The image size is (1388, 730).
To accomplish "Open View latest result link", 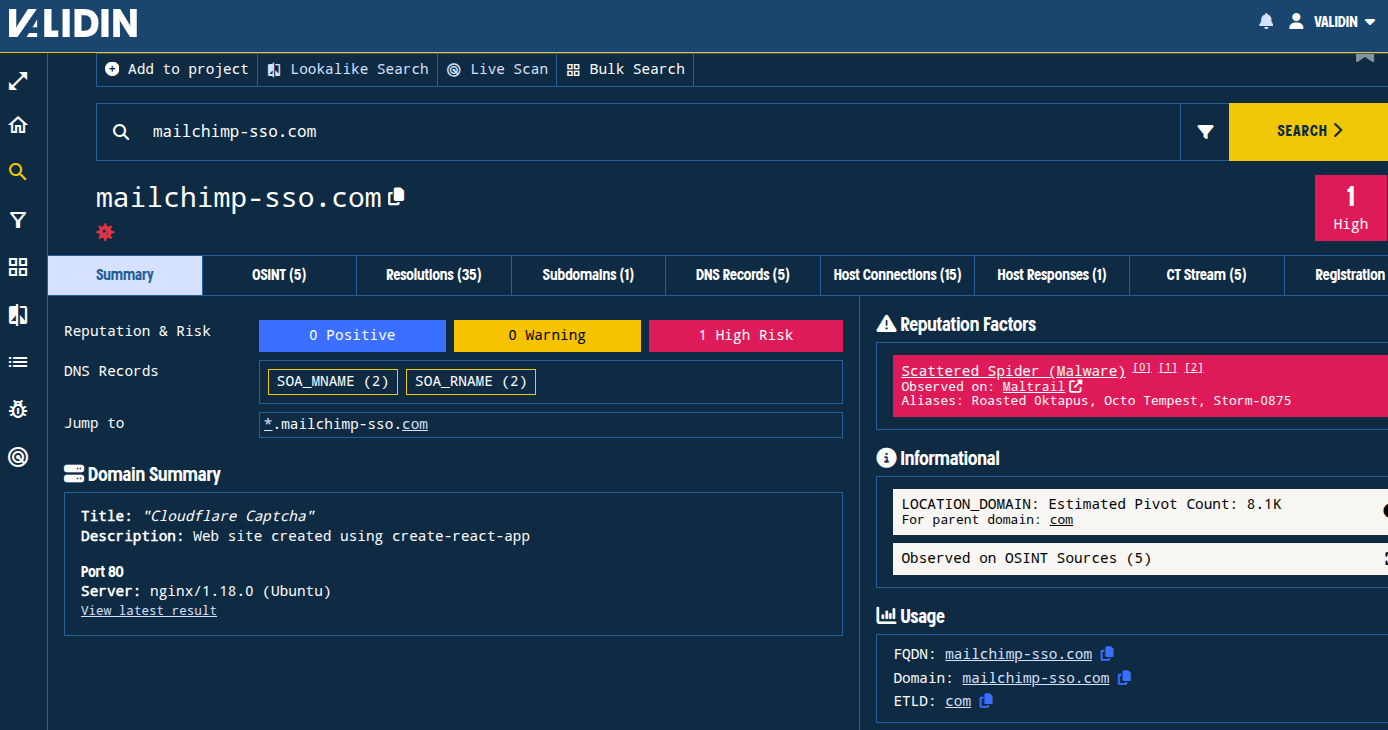I will click(x=149, y=611).
